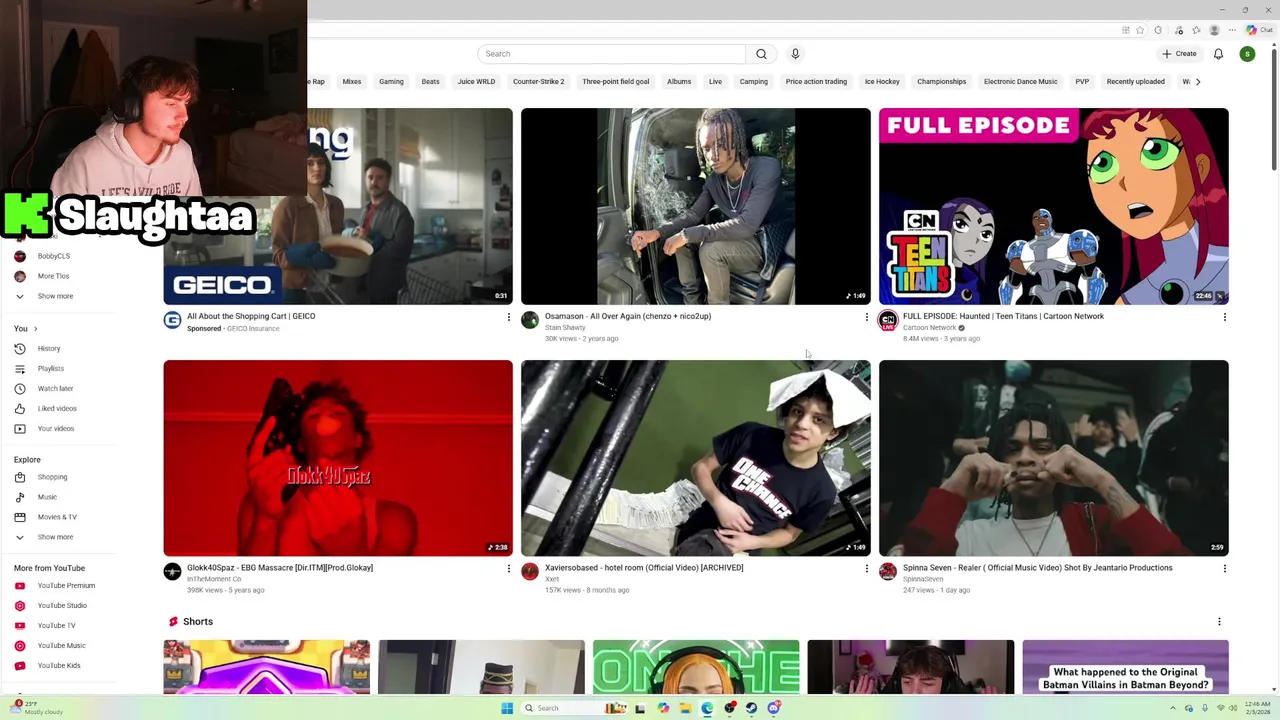This screenshot has height=720, width=1280.
Task: Open options menu for Xaviersobased video
Action: 866,568
